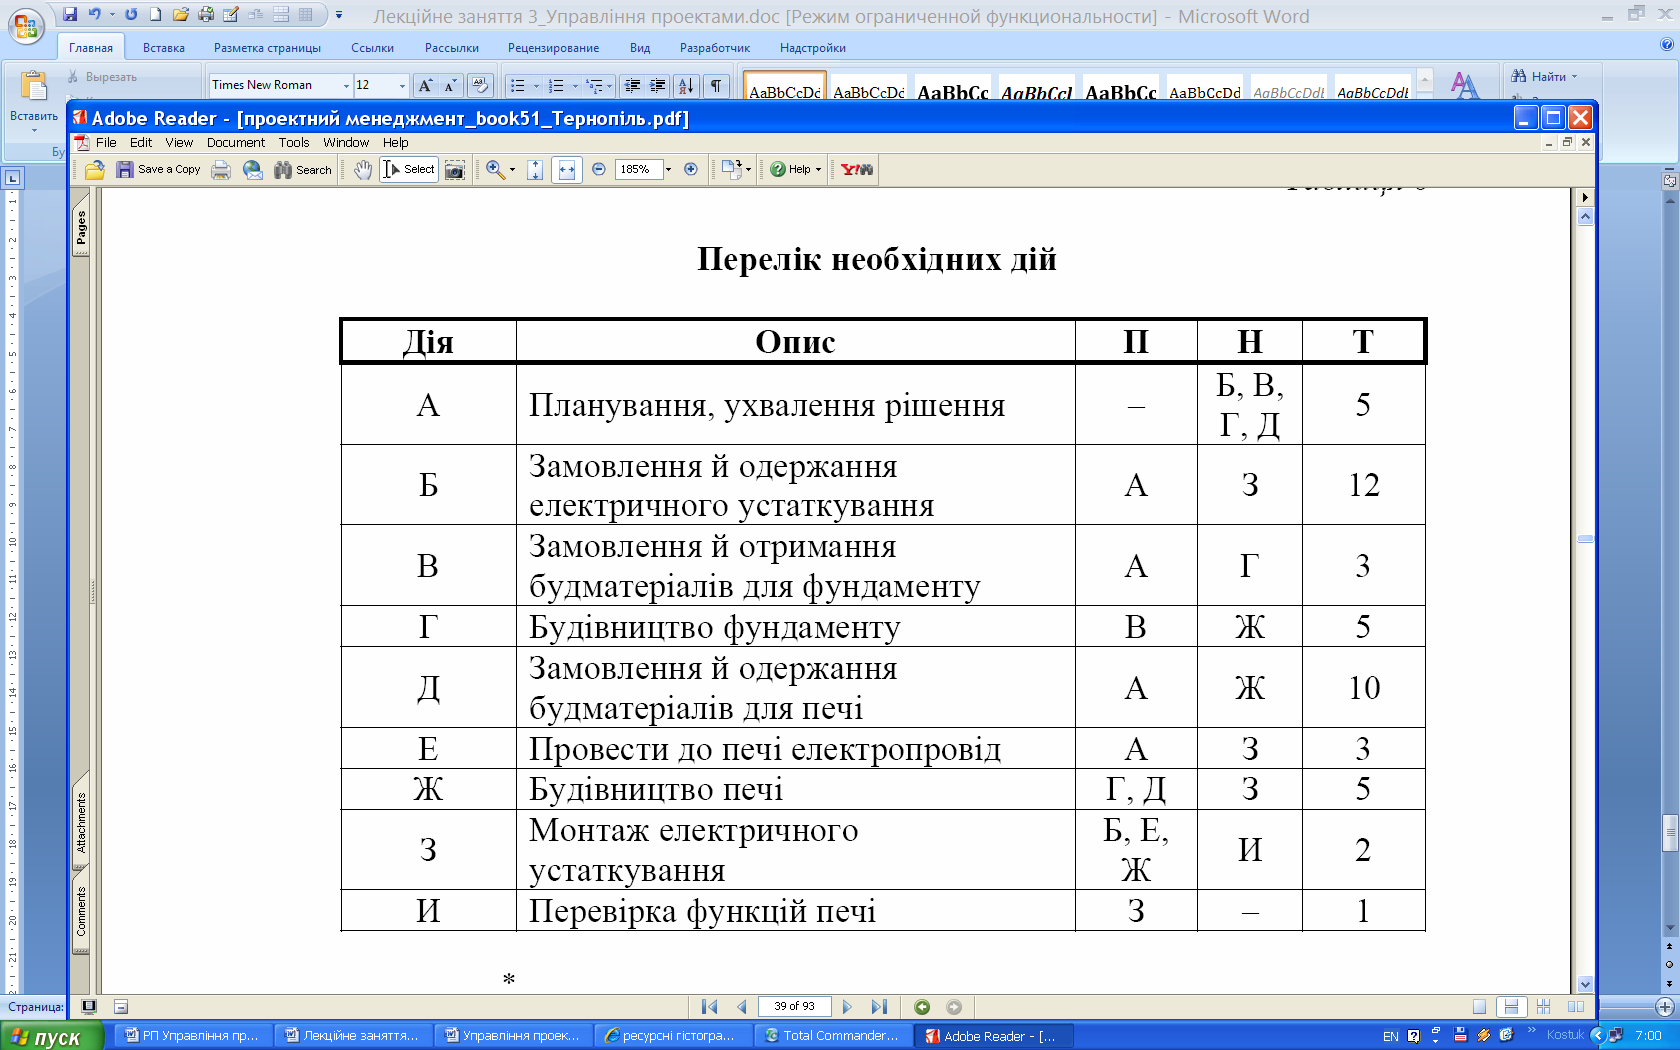Click the Open folder icon in Adobe Reader
1680x1050 pixels.
pos(95,170)
